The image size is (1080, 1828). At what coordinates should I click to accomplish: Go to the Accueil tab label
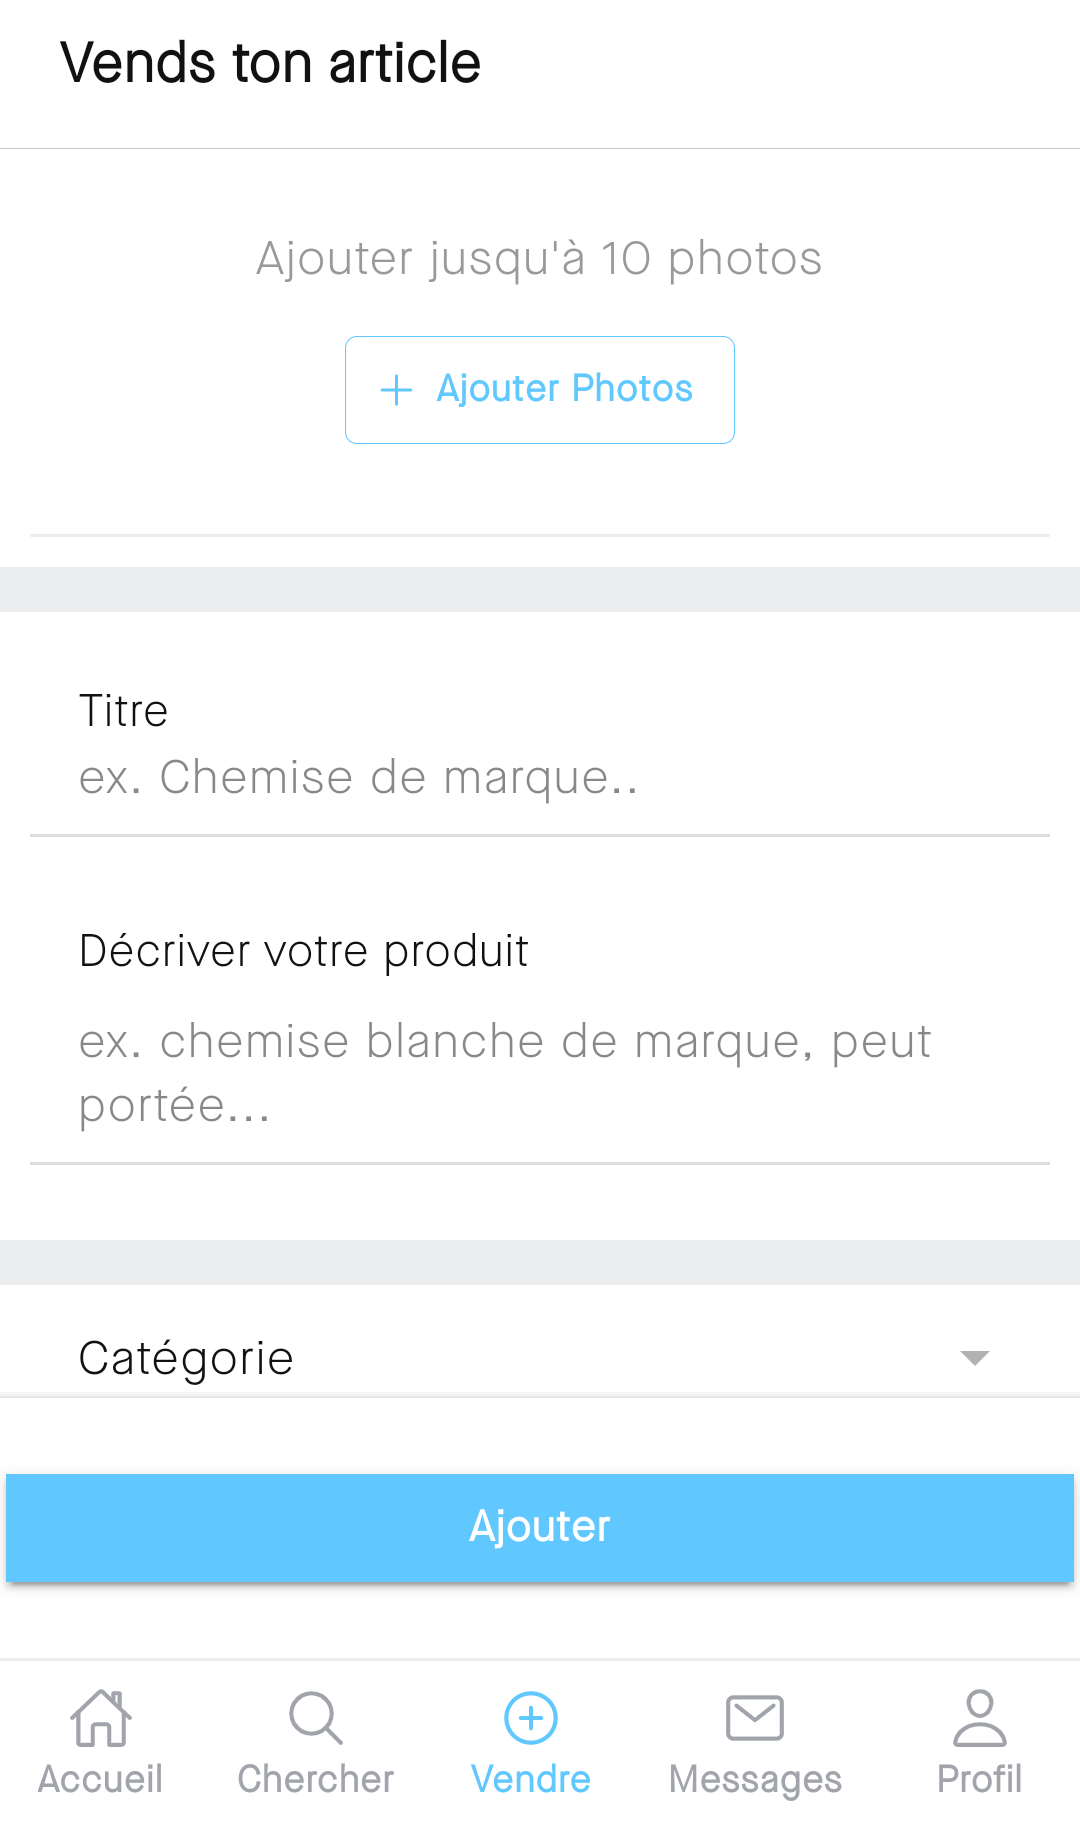click(x=100, y=1779)
